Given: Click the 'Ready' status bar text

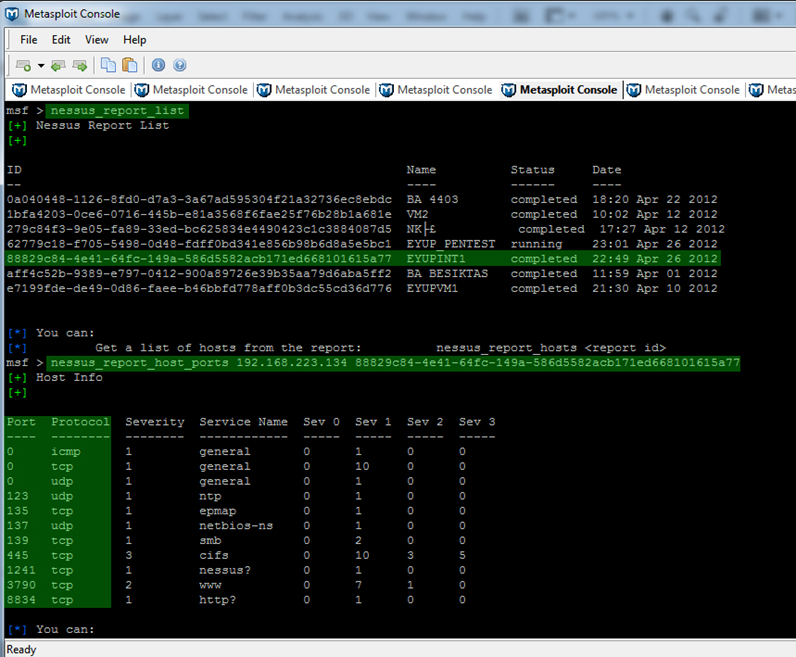Looking at the screenshot, I should [x=21, y=649].
